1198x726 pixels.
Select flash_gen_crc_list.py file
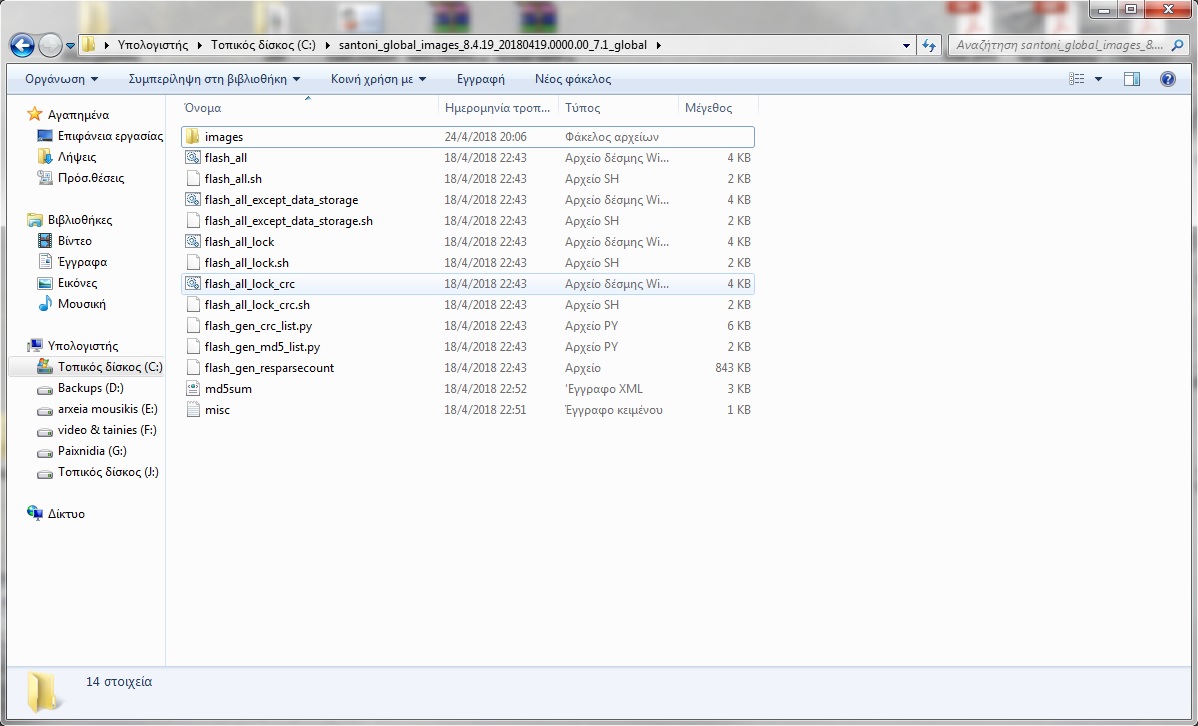pos(258,326)
